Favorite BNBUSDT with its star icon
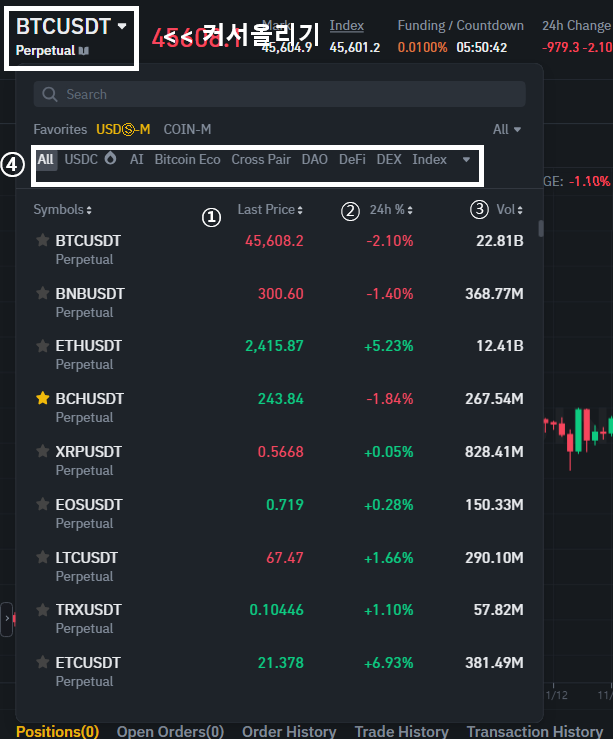 pyautogui.click(x=42, y=293)
